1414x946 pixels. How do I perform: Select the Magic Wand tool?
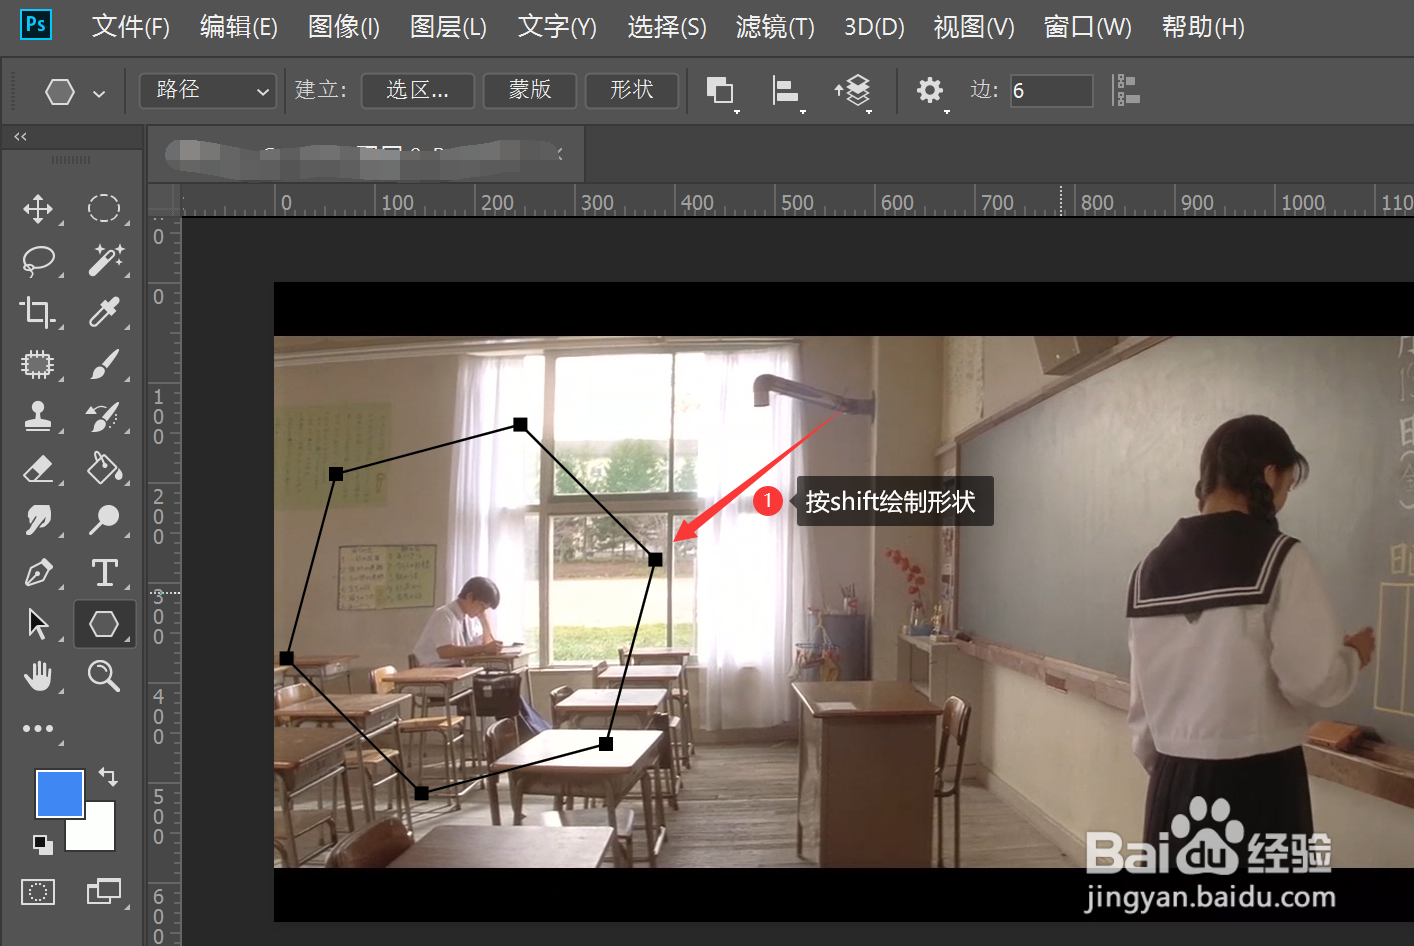[104, 261]
